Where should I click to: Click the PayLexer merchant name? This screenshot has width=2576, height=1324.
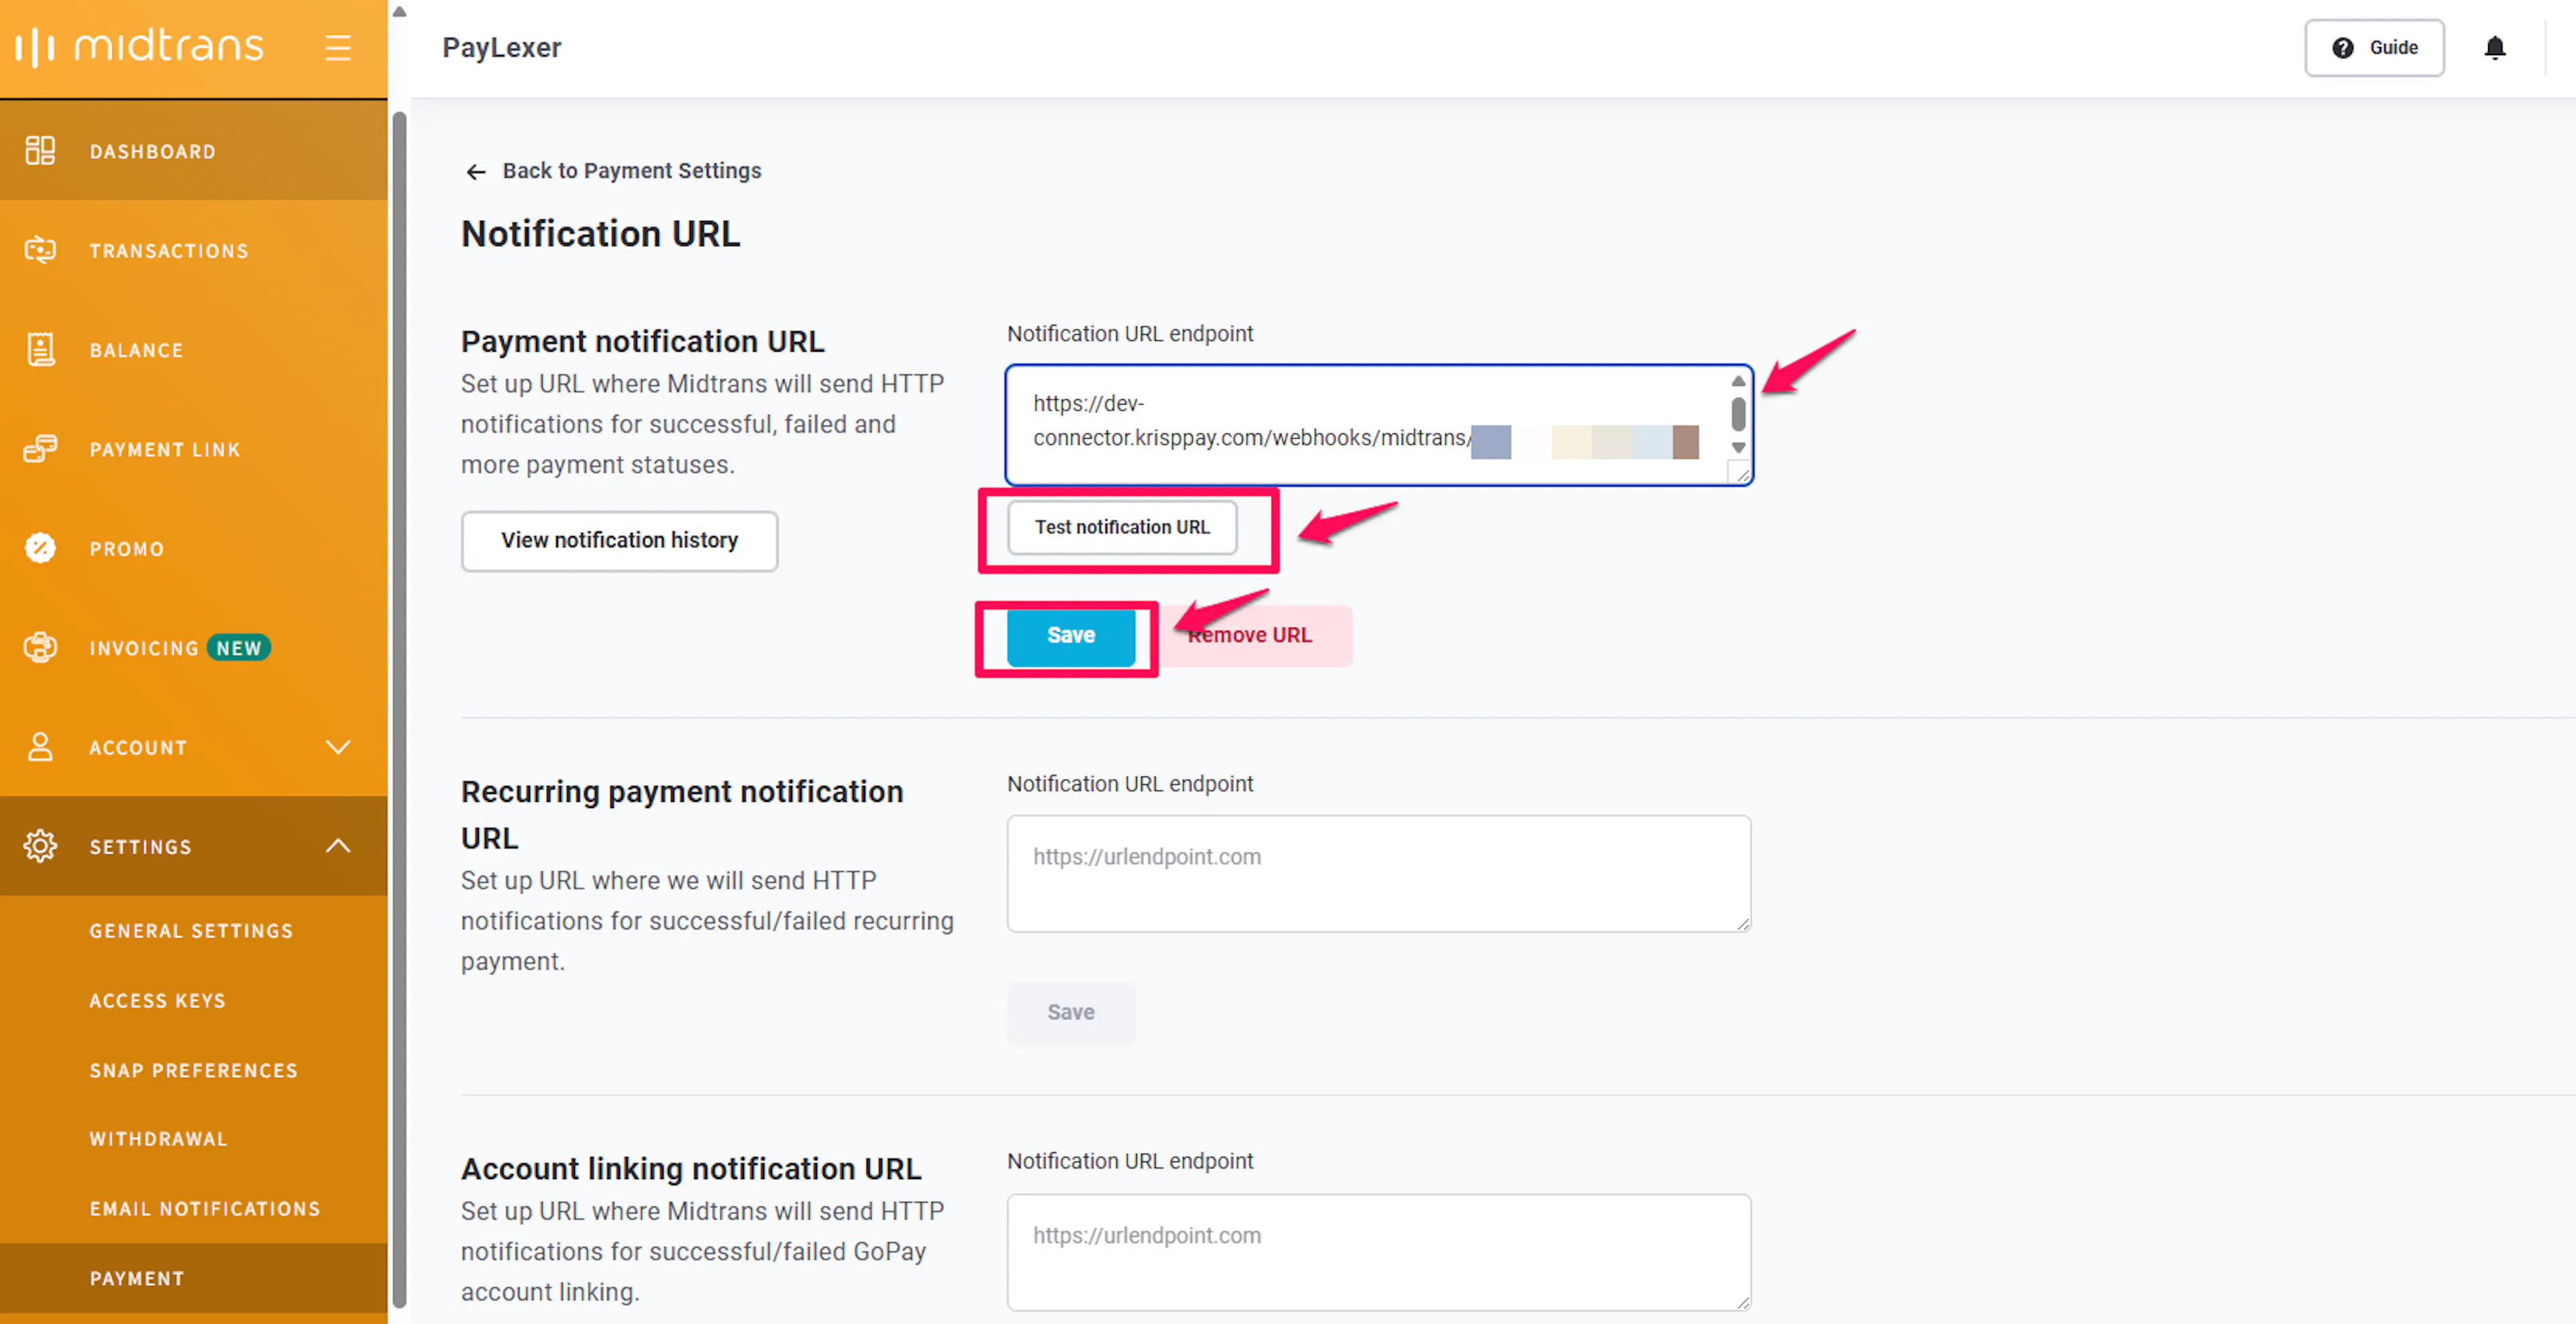point(501,47)
